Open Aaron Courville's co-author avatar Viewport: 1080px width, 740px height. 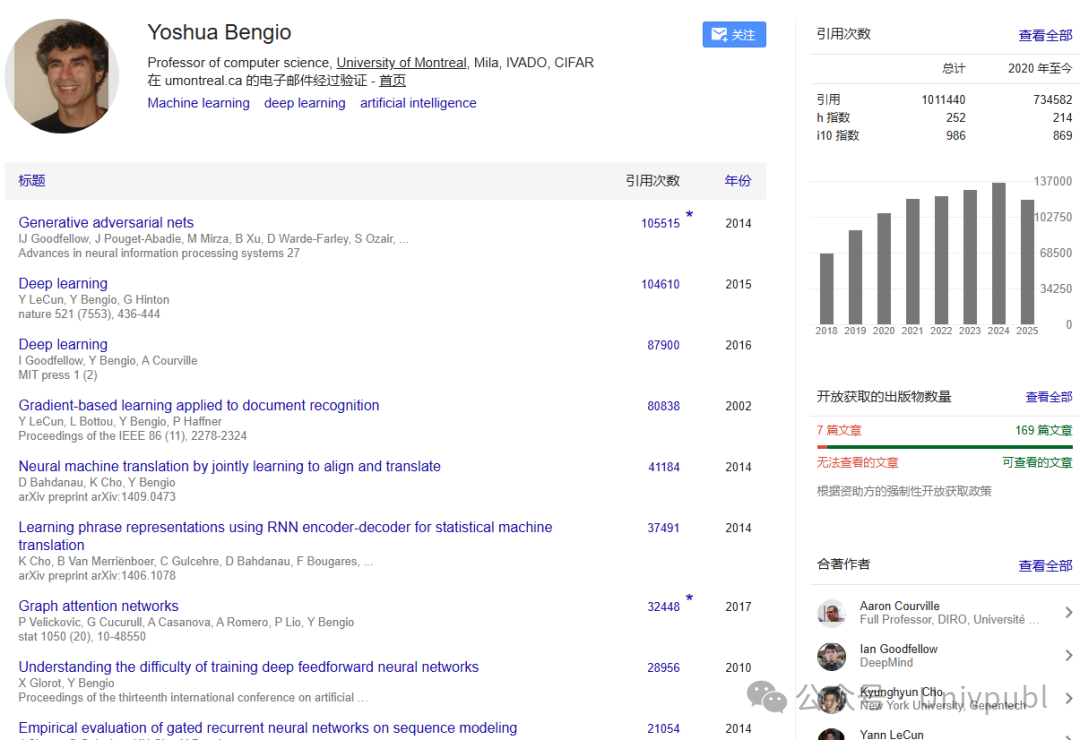pyautogui.click(x=831, y=613)
